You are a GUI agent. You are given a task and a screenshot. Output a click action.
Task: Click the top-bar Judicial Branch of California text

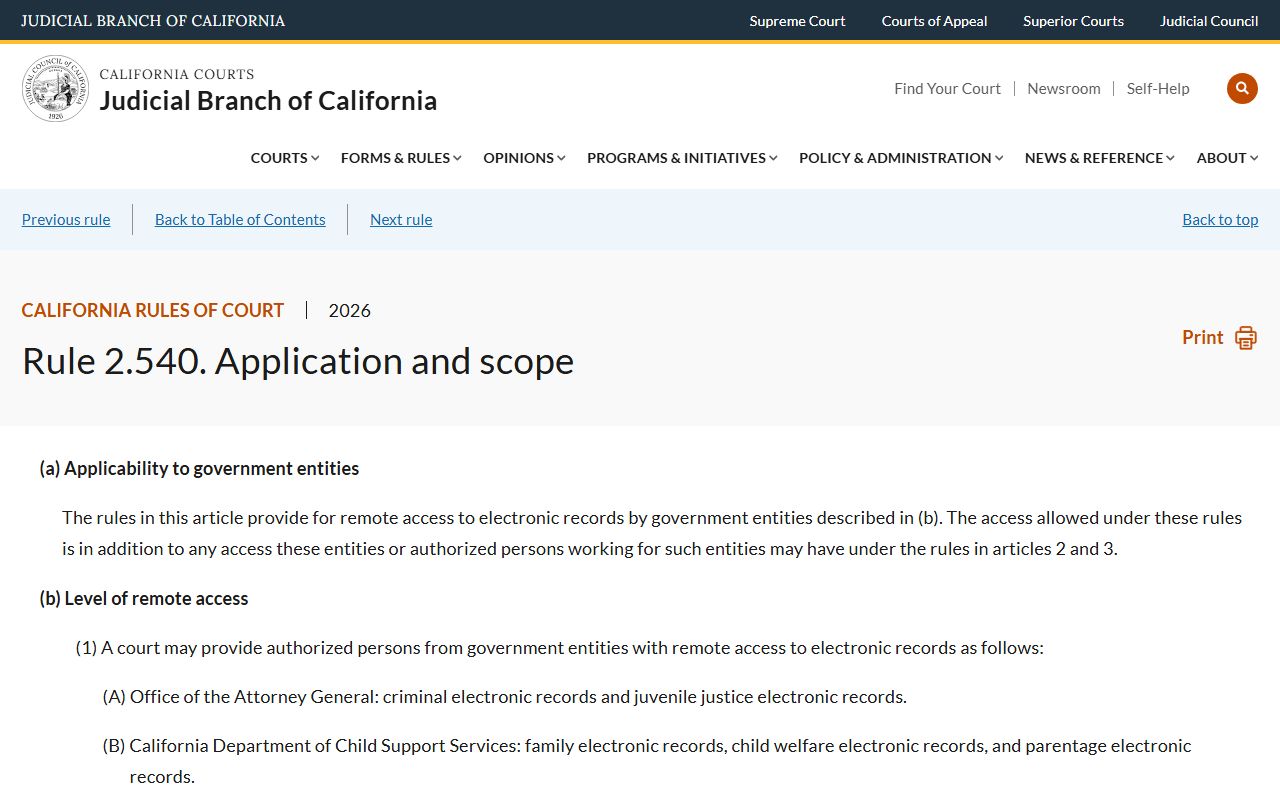(x=153, y=21)
